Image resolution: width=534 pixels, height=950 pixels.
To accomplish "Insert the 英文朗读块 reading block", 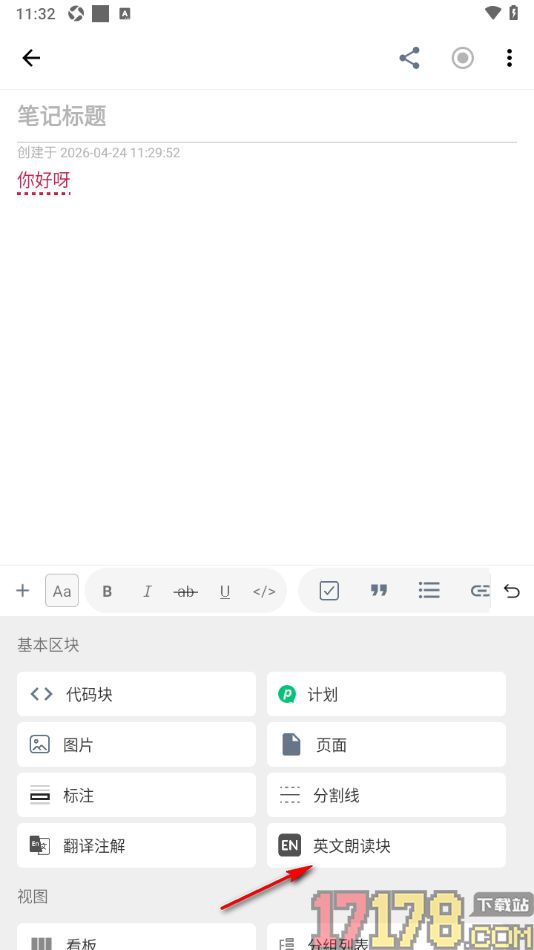I will coord(386,845).
